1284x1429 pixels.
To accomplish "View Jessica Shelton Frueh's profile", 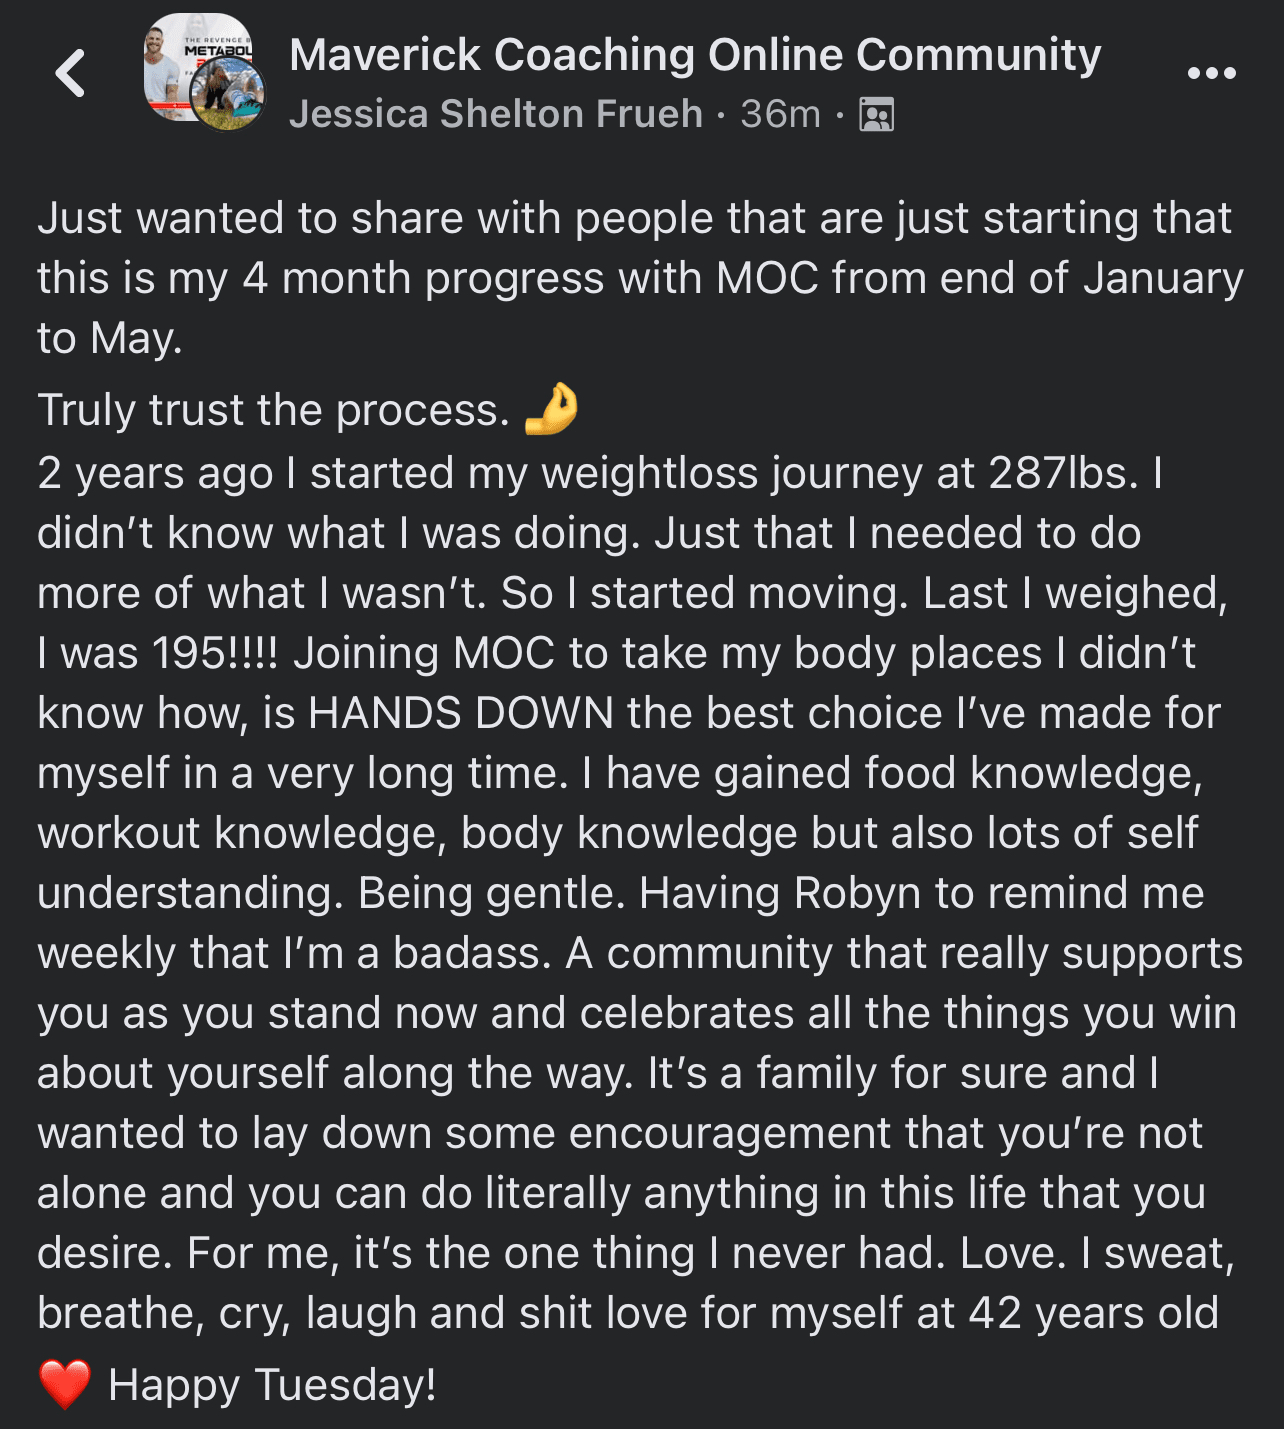I will pos(495,114).
